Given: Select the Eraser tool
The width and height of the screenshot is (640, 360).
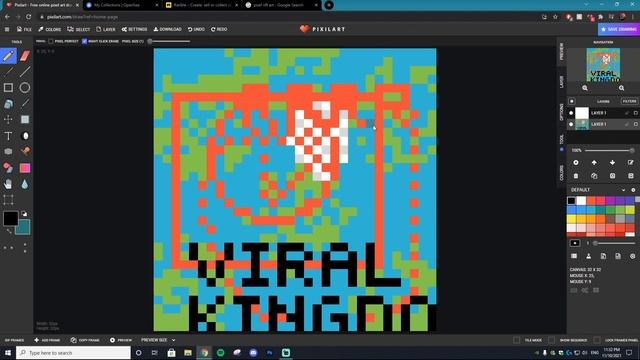Looking at the screenshot, I should click(25, 56).
